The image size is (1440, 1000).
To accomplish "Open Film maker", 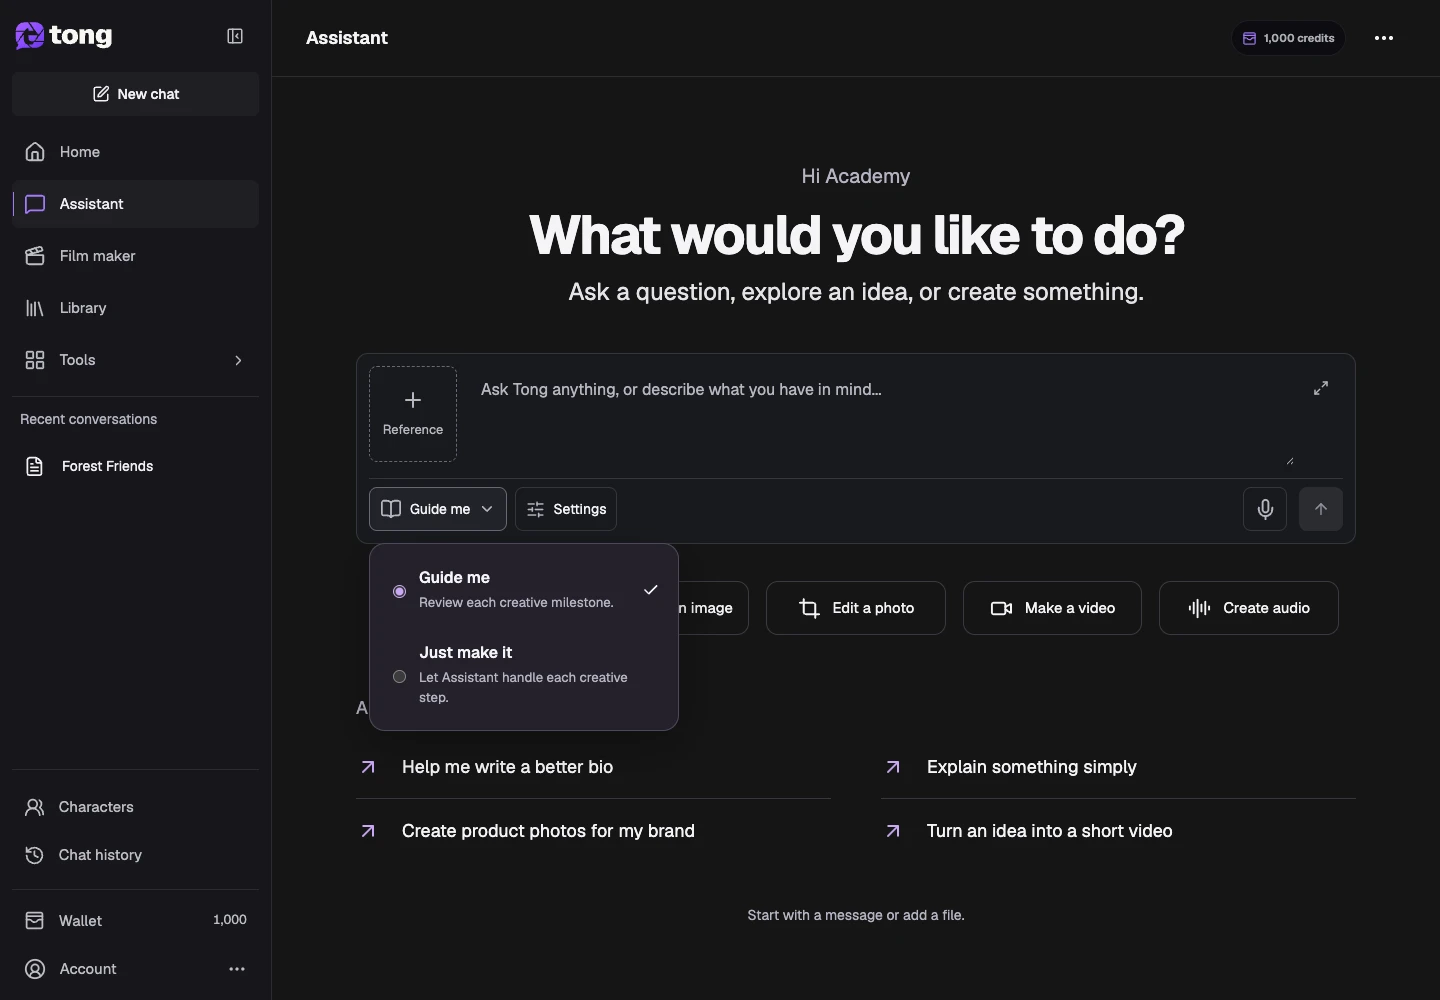I will [x=136, y=256].
